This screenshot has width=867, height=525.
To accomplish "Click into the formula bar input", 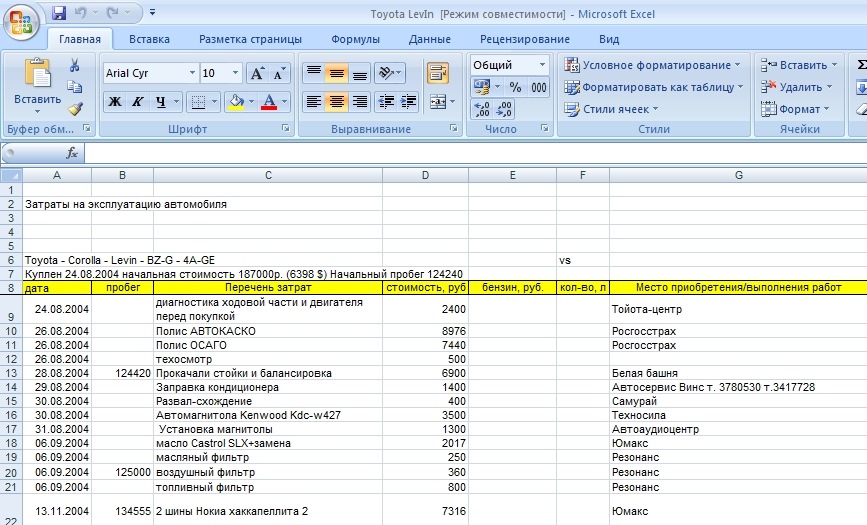I will (476, 153).
